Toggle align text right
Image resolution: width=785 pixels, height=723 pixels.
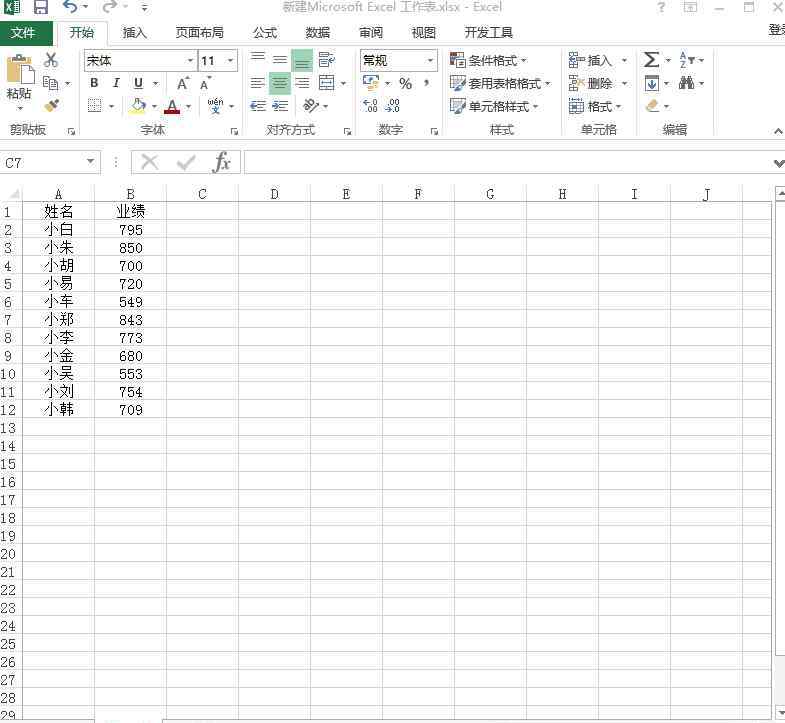[302, 83]
